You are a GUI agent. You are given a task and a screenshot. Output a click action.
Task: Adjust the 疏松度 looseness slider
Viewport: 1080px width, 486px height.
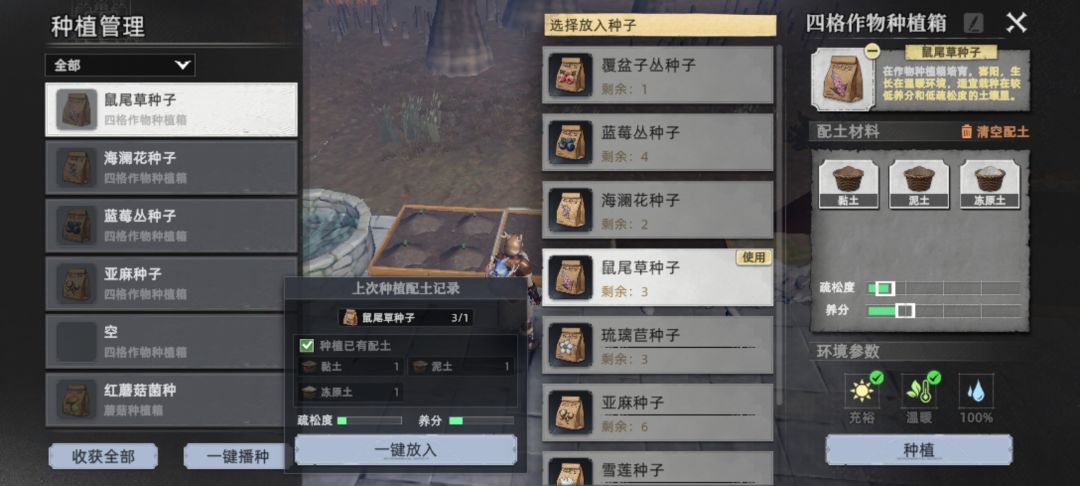pos(944,288)
